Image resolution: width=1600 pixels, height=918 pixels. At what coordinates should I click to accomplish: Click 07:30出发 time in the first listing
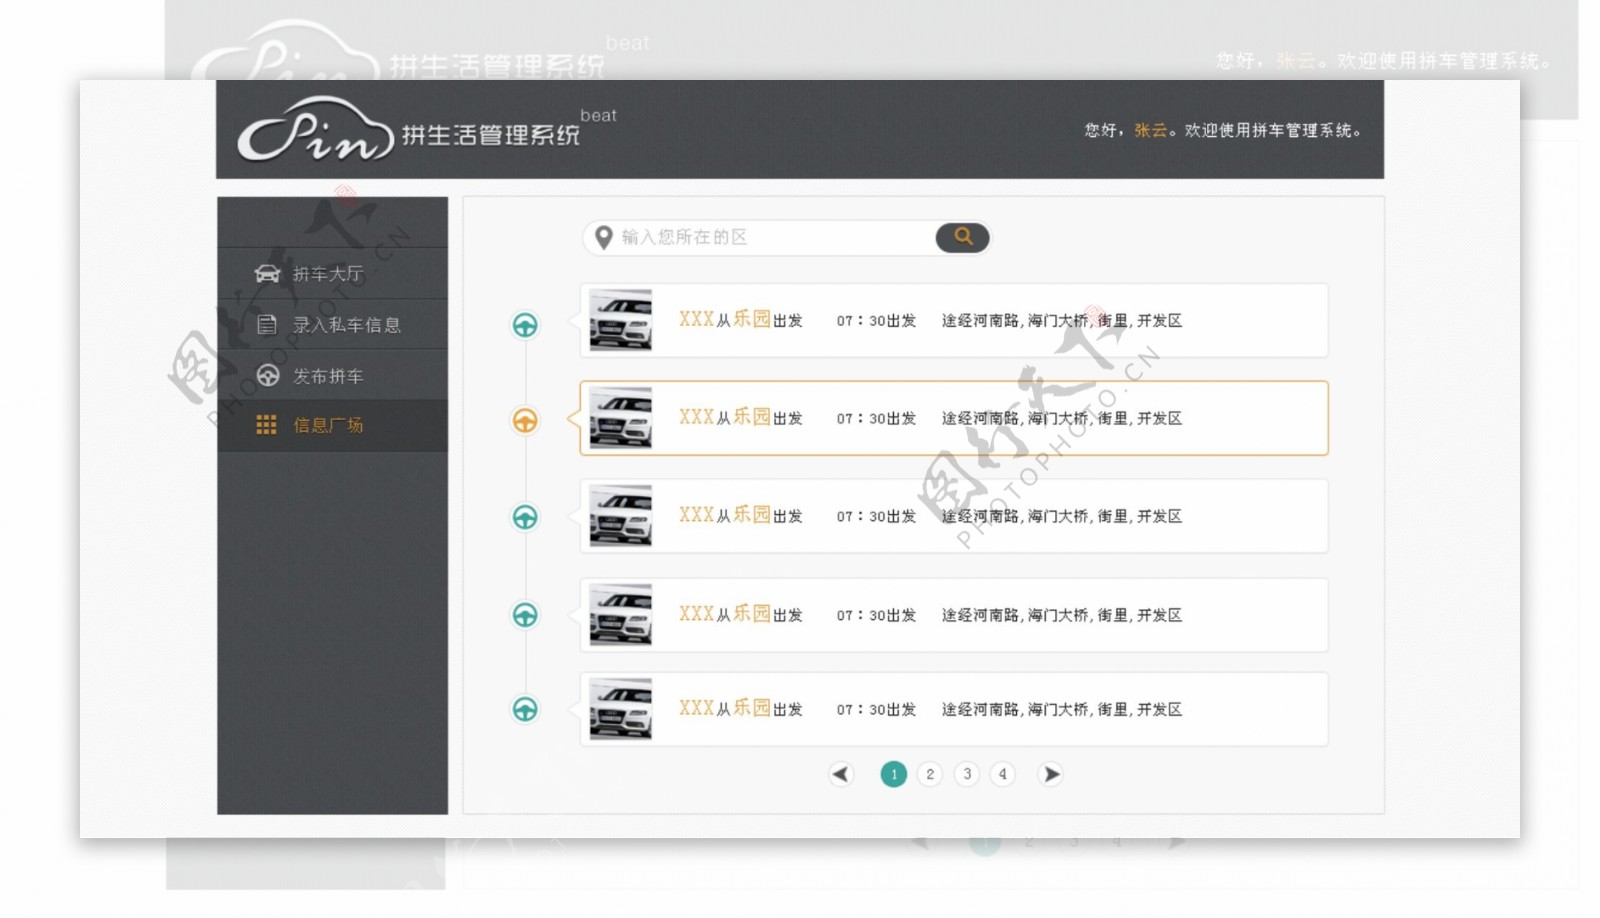tap(876, 321)
